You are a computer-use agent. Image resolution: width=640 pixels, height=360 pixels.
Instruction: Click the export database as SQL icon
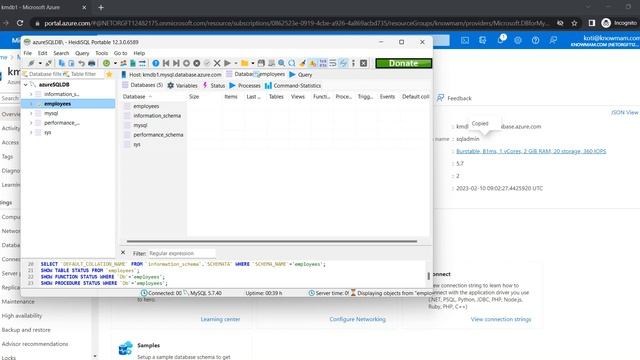click(x=133, y=63)
